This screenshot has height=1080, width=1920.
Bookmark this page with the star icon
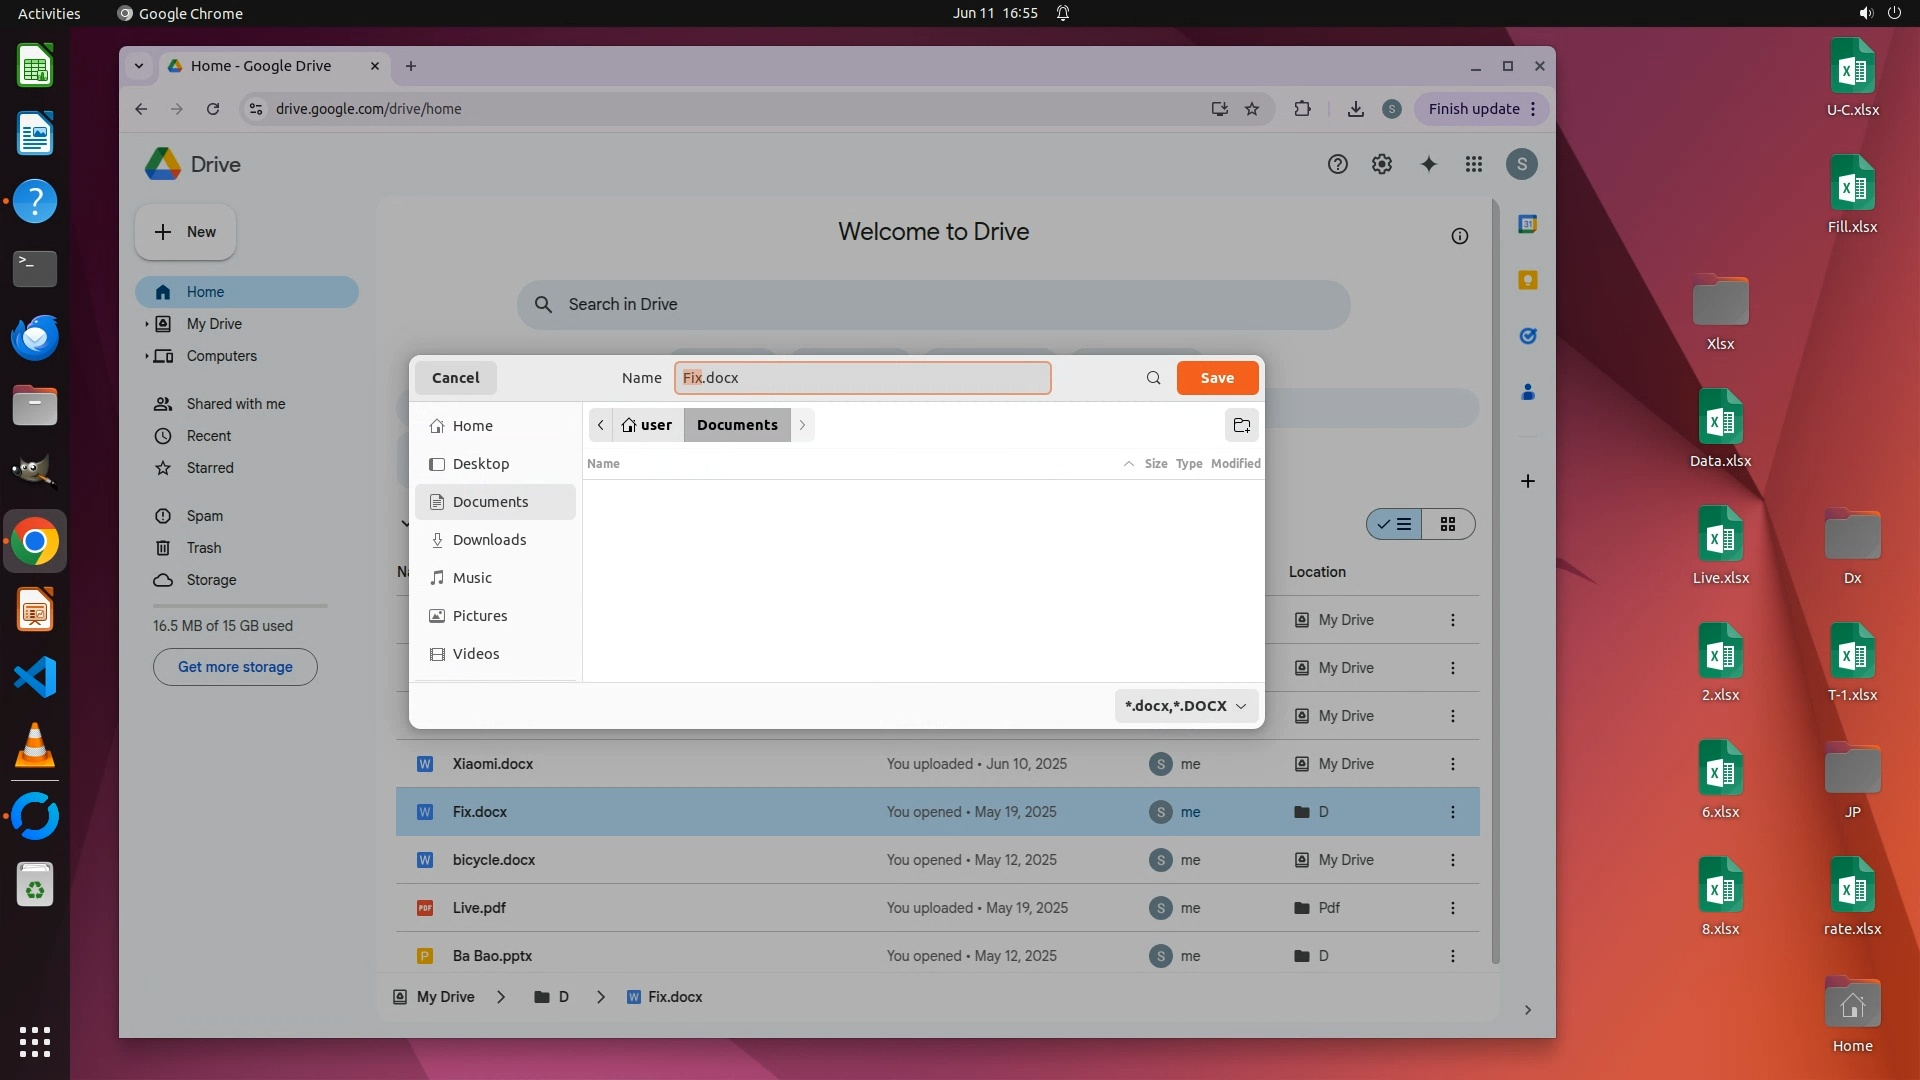coord(1252,109)
